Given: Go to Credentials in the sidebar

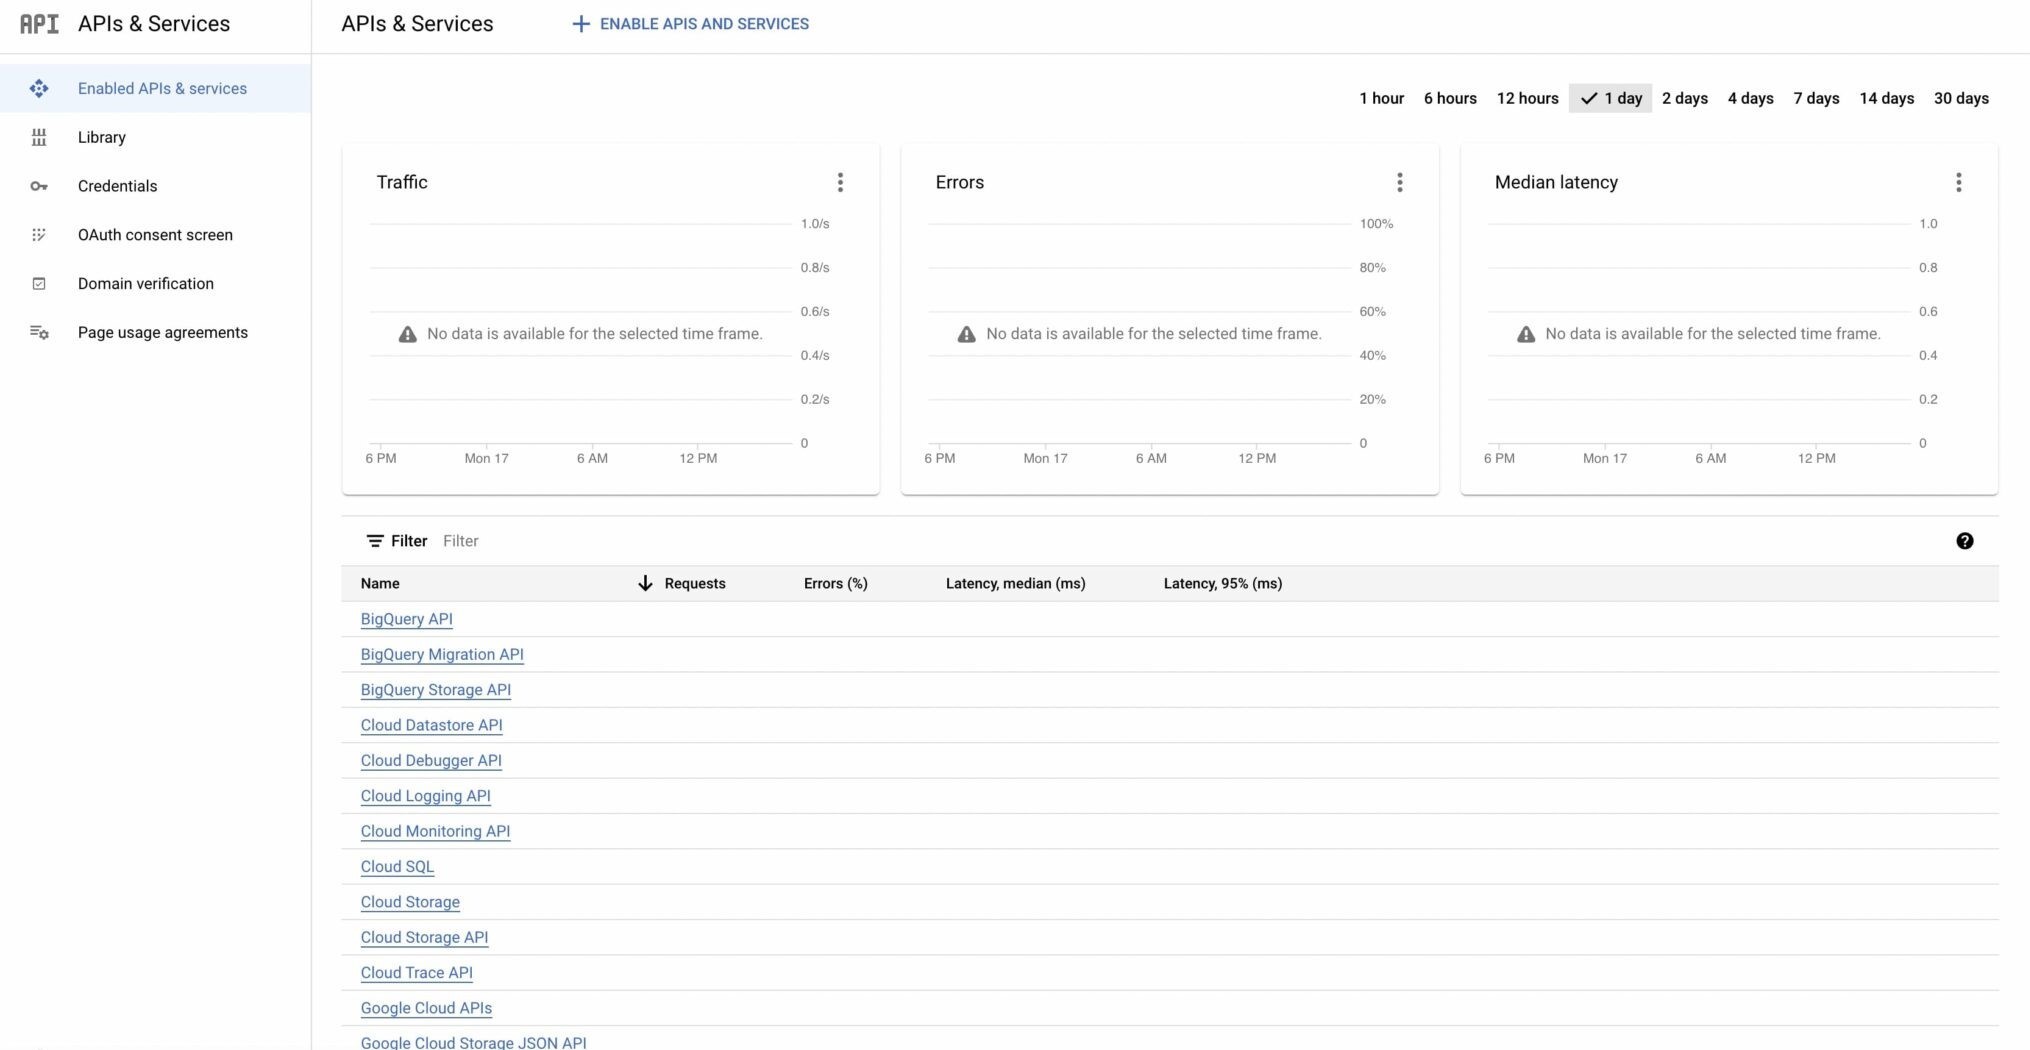Looking at the screenshot, I should pos(117,187).
